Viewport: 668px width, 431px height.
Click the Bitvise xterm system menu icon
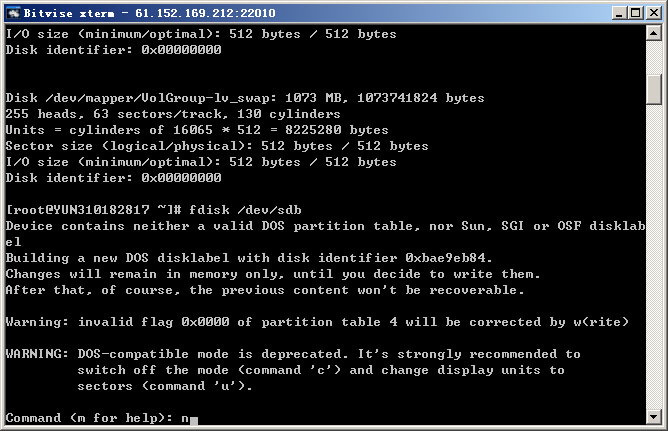coord(13,11)
